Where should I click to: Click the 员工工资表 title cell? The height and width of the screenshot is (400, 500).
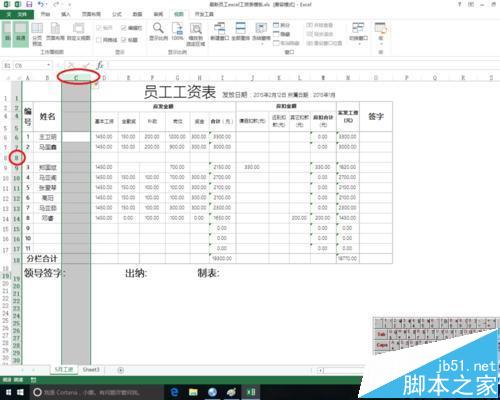point(180,92)
